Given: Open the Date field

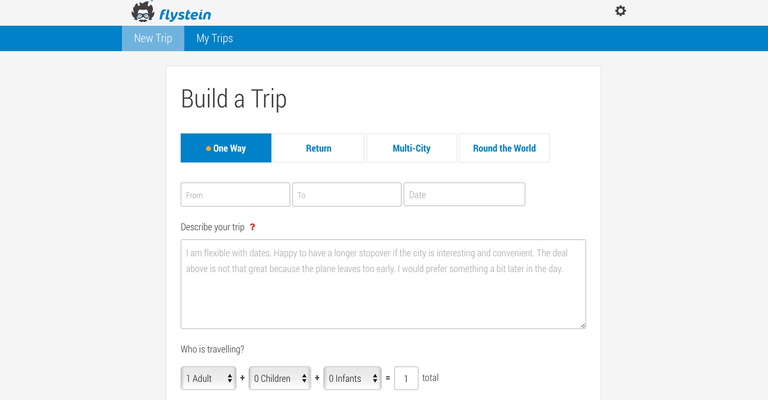Looking at the screenshot, I should point(464,194).
